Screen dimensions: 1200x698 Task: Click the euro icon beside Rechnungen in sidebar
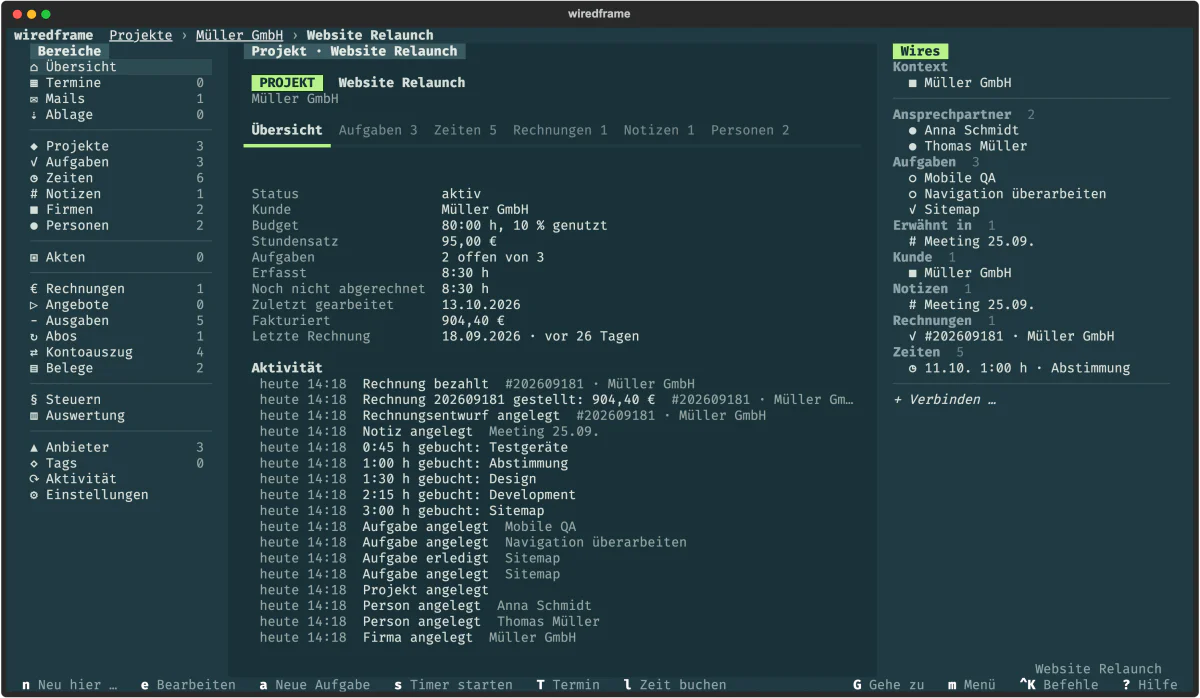[x=34, y=289]
